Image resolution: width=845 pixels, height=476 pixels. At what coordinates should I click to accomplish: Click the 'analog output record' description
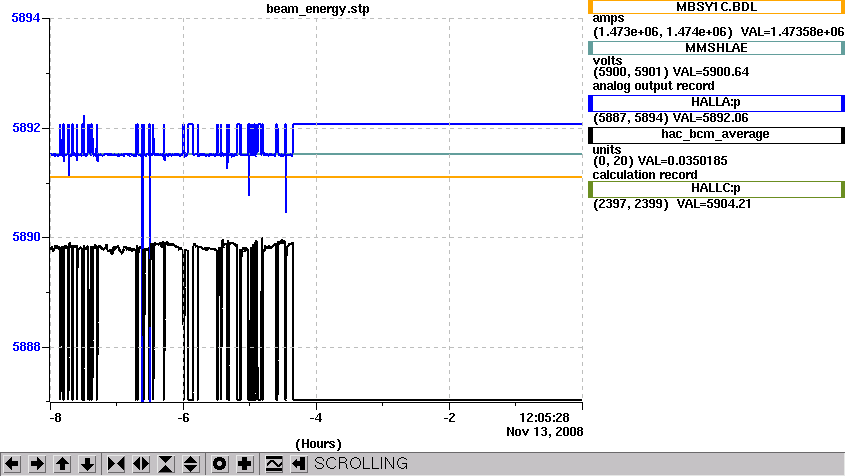tap(653, 86)
